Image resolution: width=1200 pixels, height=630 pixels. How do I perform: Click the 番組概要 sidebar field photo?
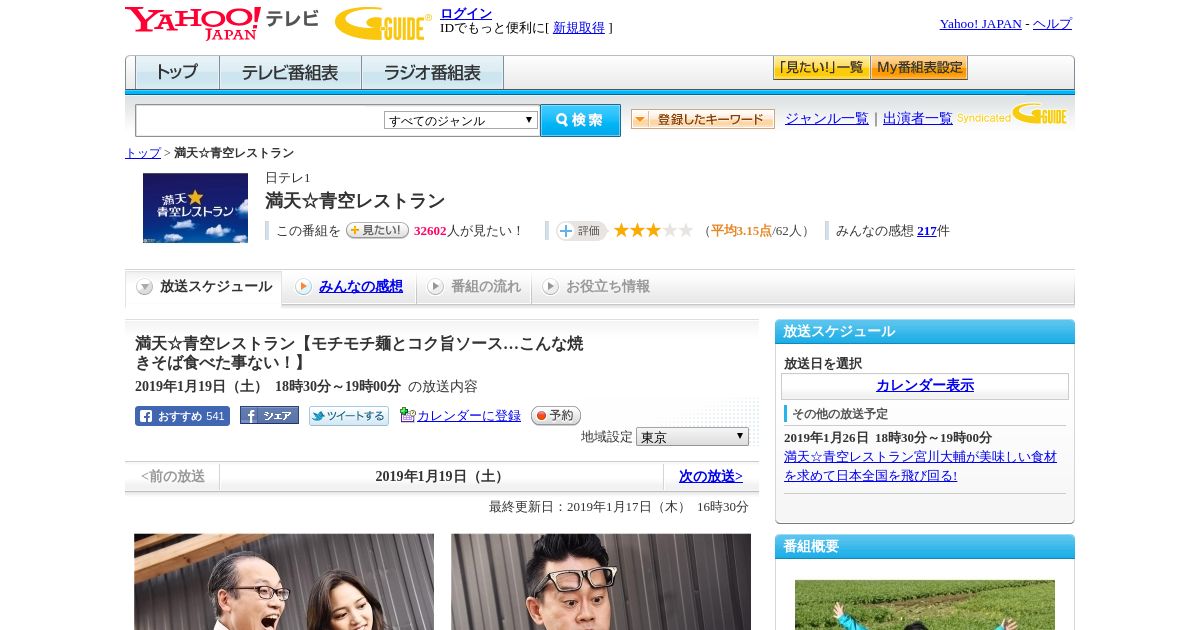point(925,605)
